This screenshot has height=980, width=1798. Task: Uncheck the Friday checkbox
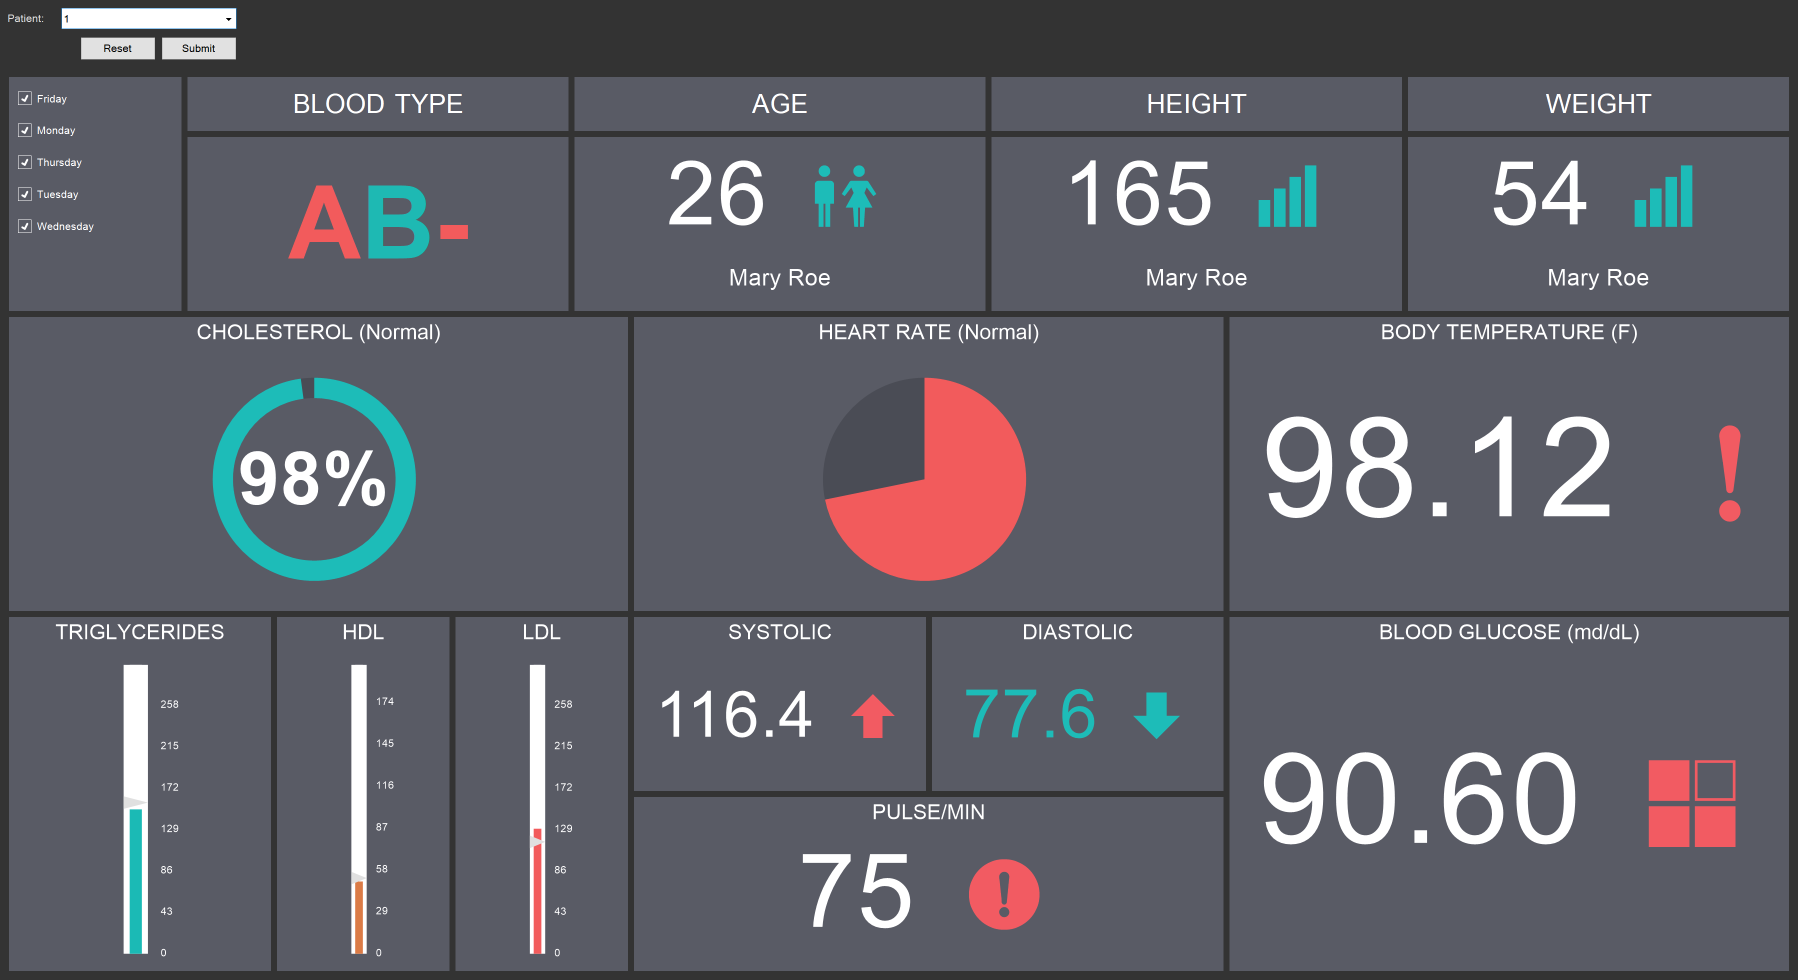[x=24, y=98]
